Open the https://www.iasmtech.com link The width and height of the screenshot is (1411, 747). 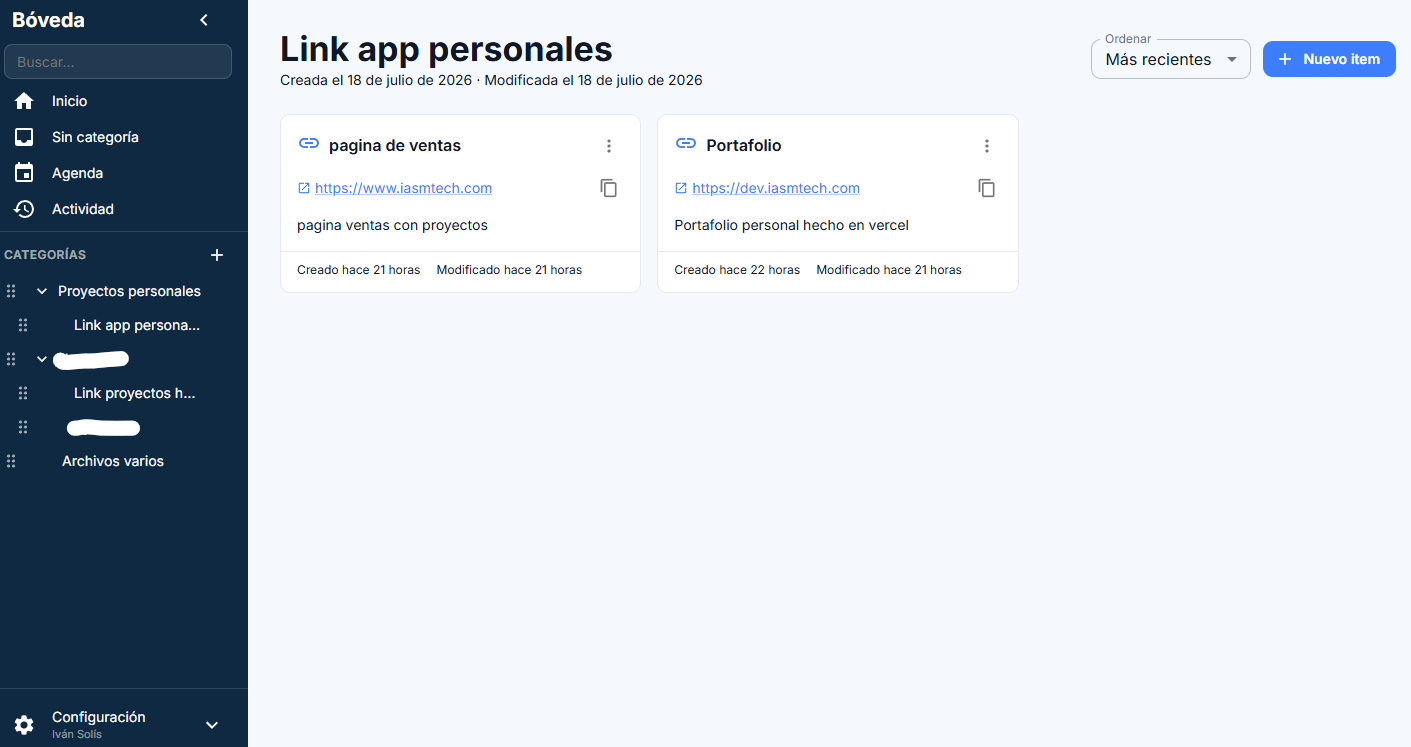click(403, 188)
